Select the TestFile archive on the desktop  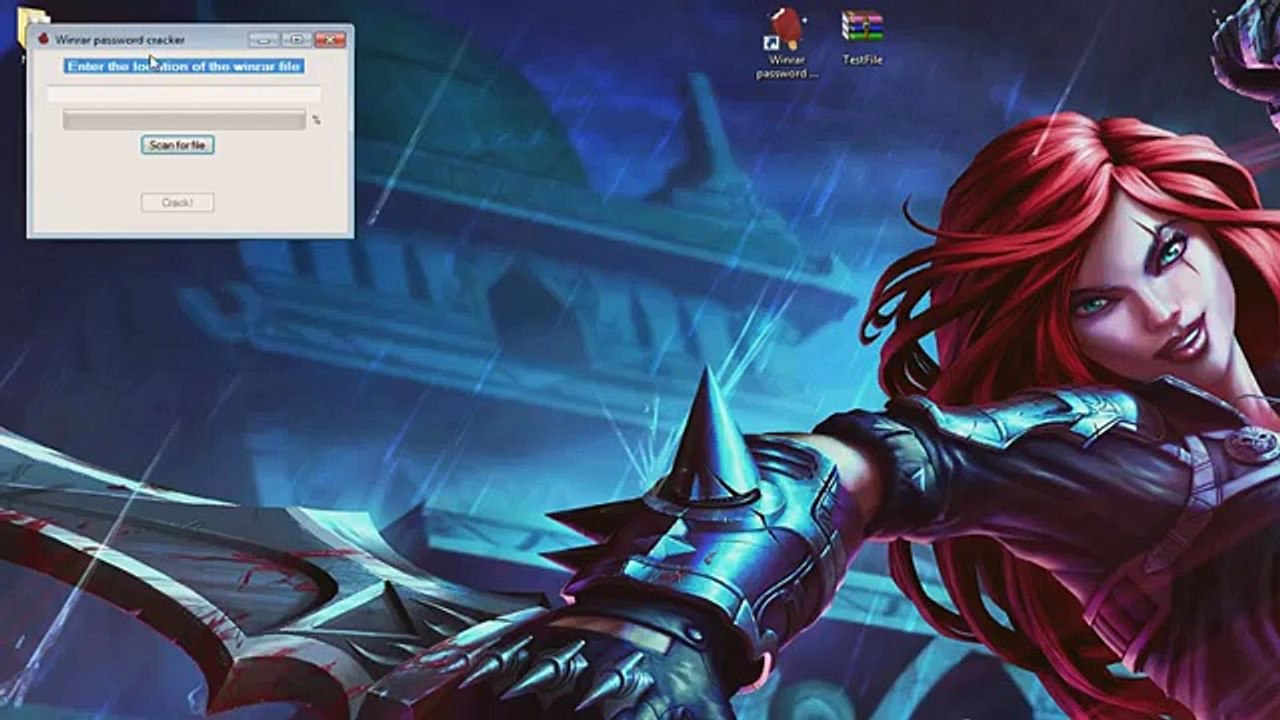(861, 38)
